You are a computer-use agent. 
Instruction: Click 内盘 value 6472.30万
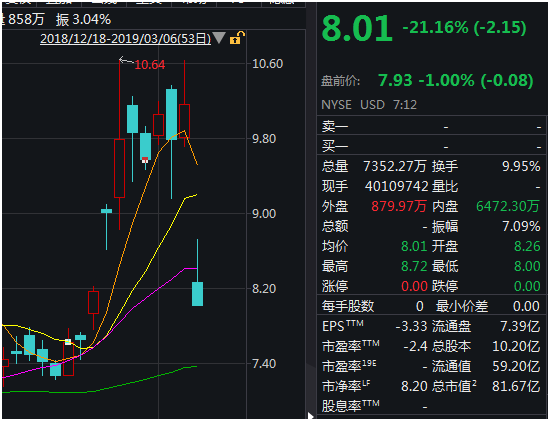508,206
